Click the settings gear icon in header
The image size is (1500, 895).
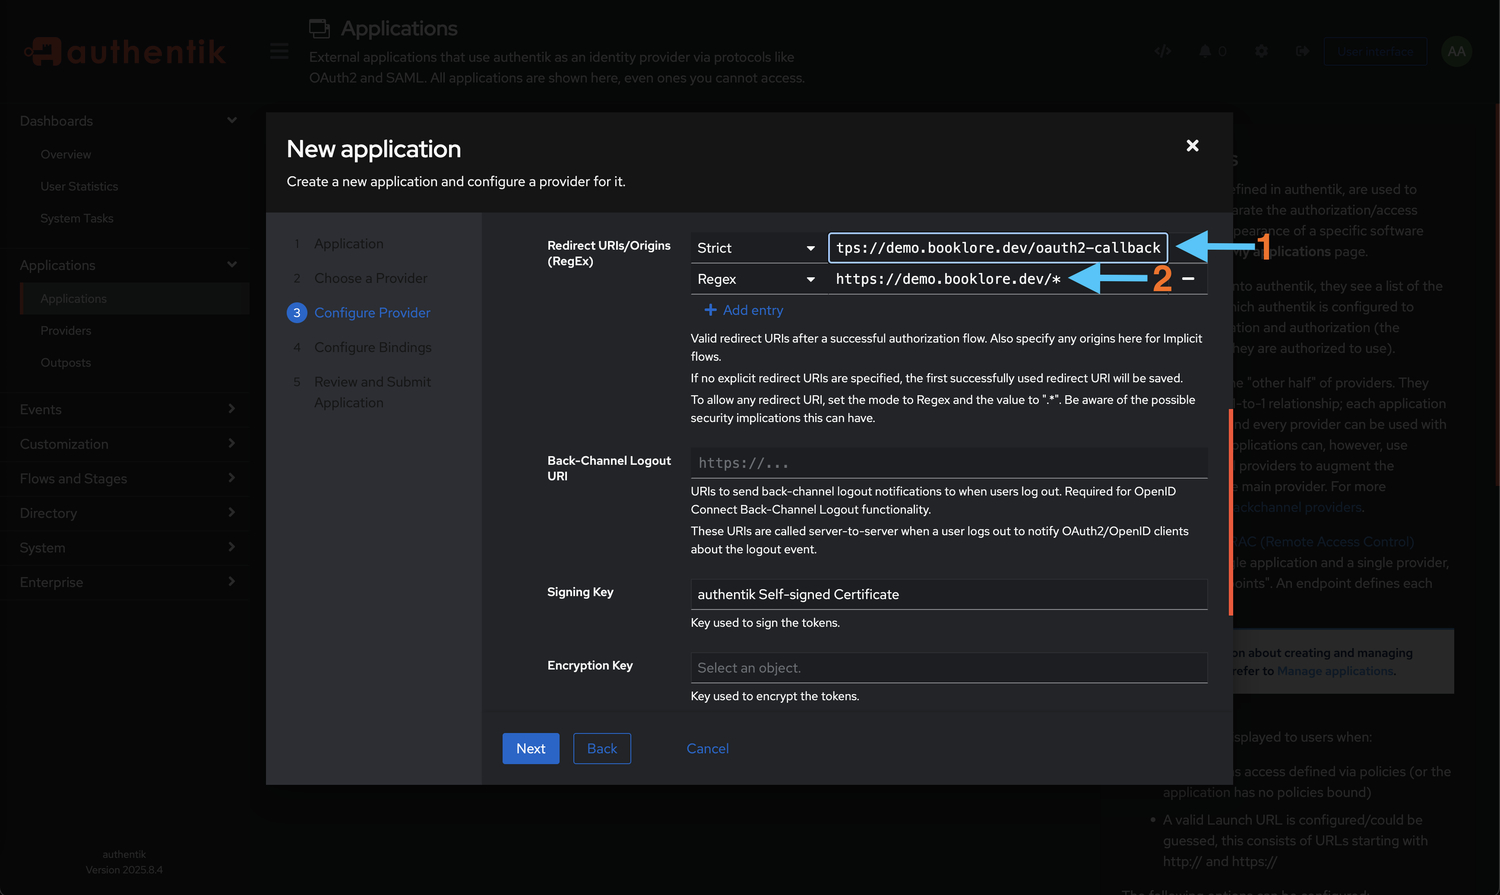[x=1261, y=51]
